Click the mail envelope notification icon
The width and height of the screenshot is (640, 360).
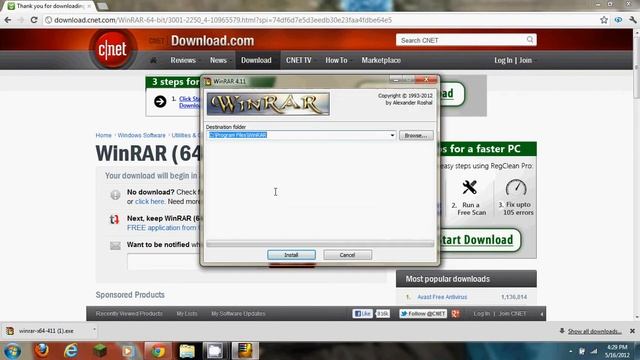(x=115, y=245)
